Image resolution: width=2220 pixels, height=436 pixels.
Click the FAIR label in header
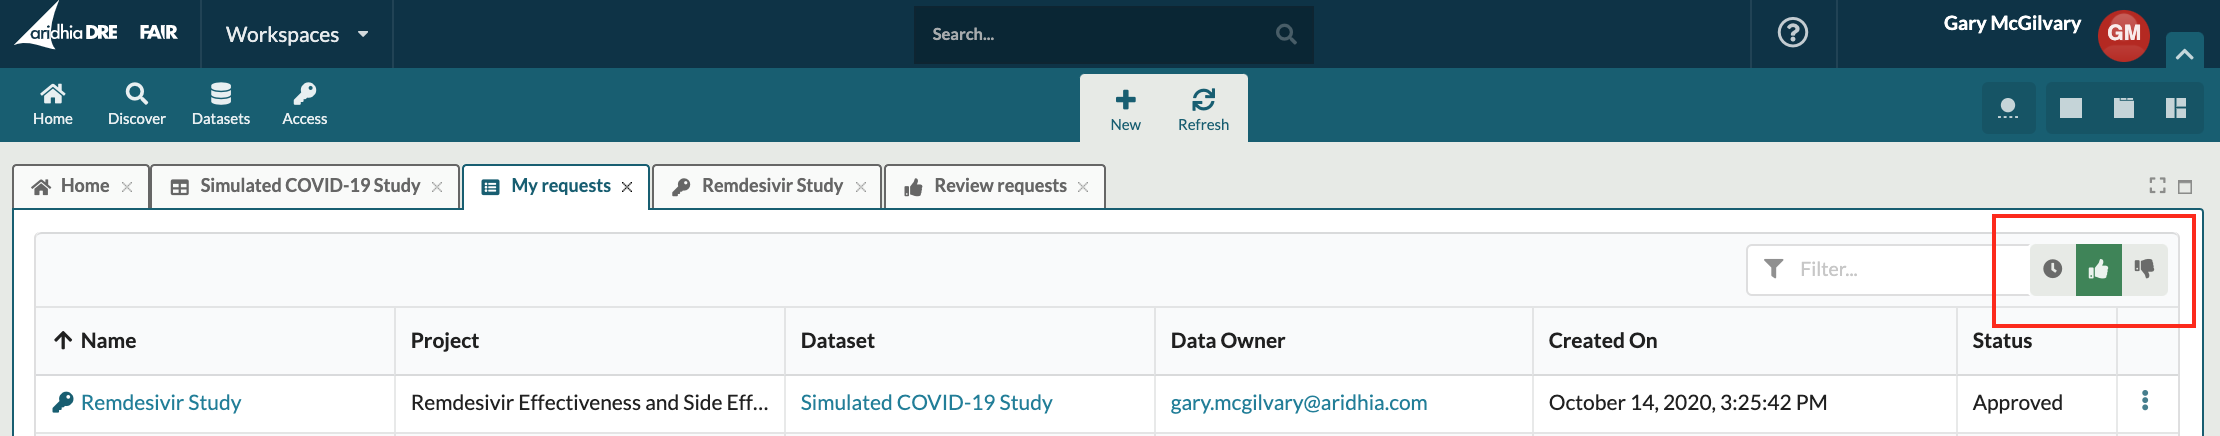coord(158,32)
